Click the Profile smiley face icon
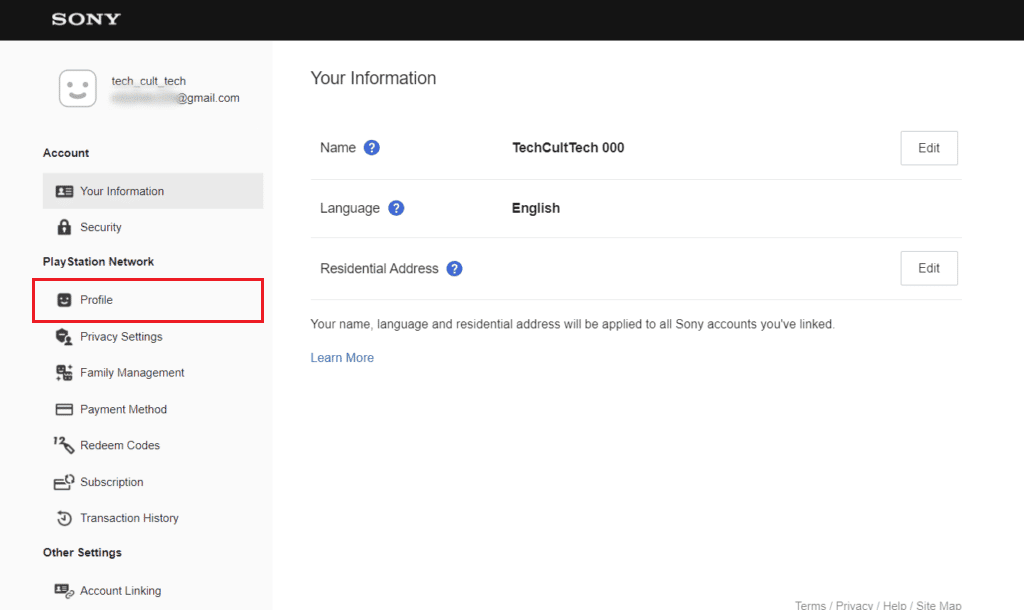This screenshot has height=610, width=1024. [64, 300]
